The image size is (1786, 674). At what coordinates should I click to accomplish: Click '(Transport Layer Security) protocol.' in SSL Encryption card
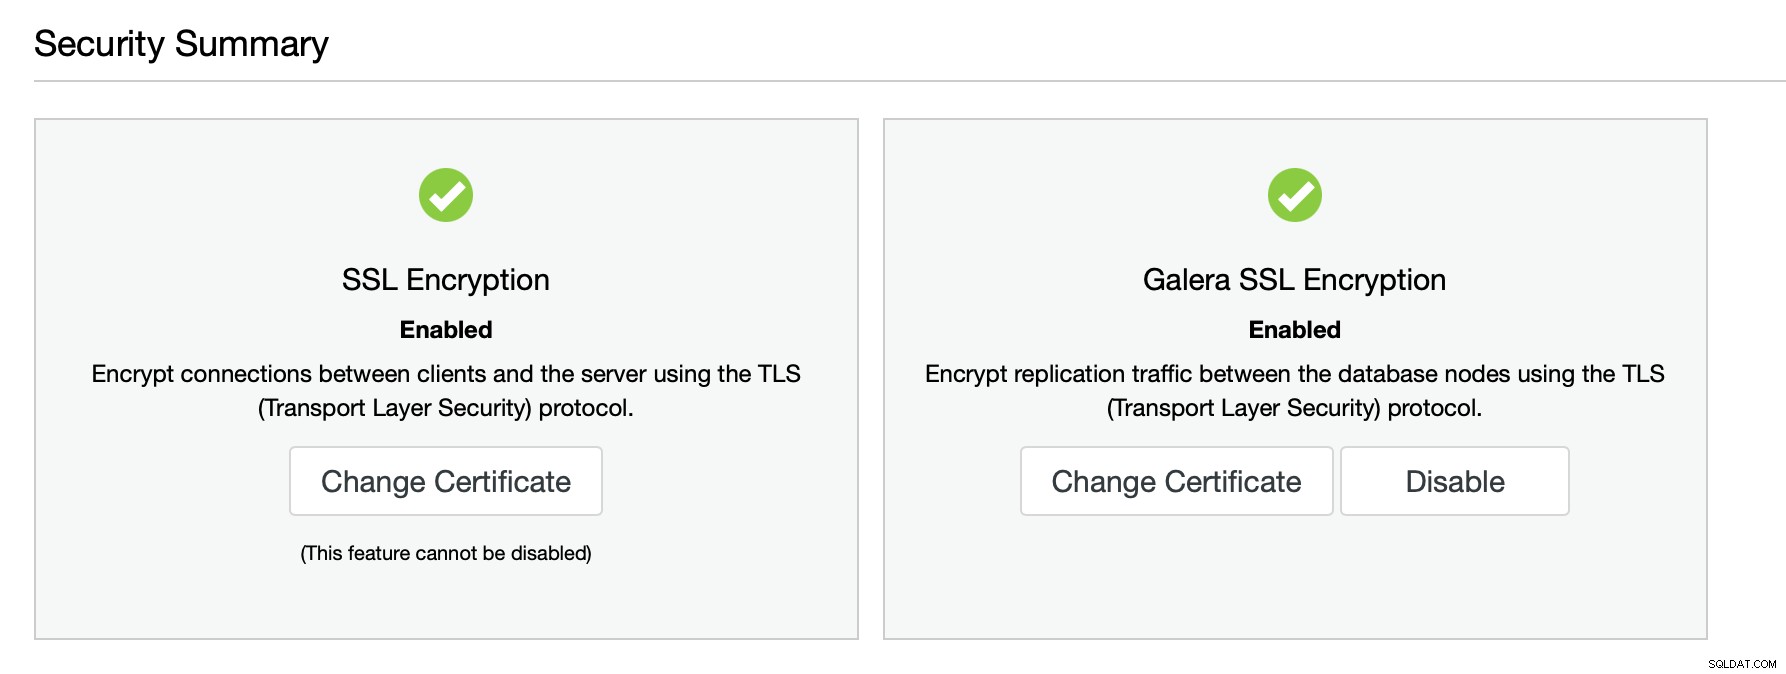(x=446, y=408)
